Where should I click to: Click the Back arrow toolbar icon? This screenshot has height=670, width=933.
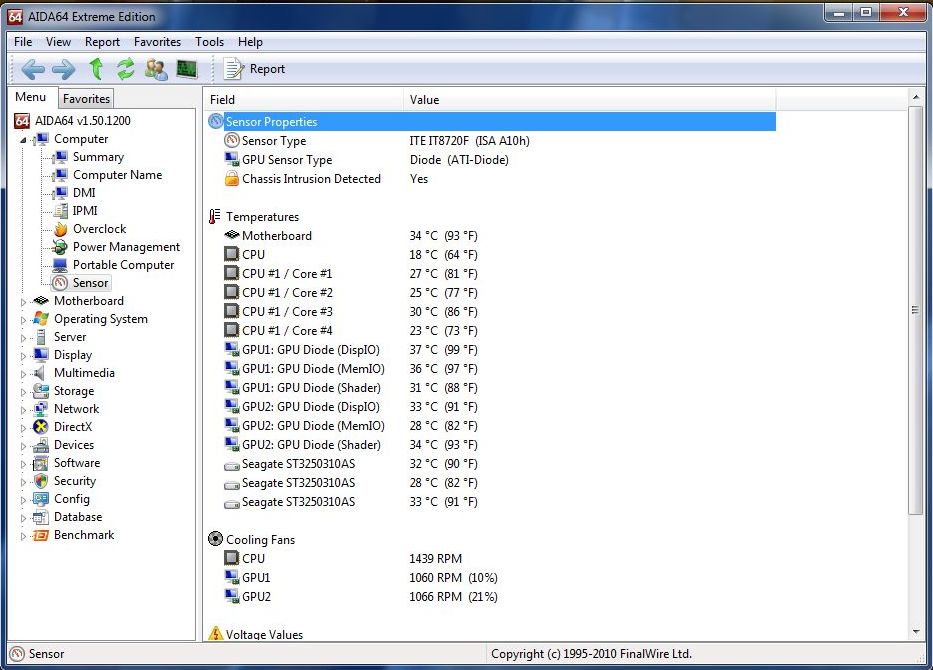click(x=33, y=69)
